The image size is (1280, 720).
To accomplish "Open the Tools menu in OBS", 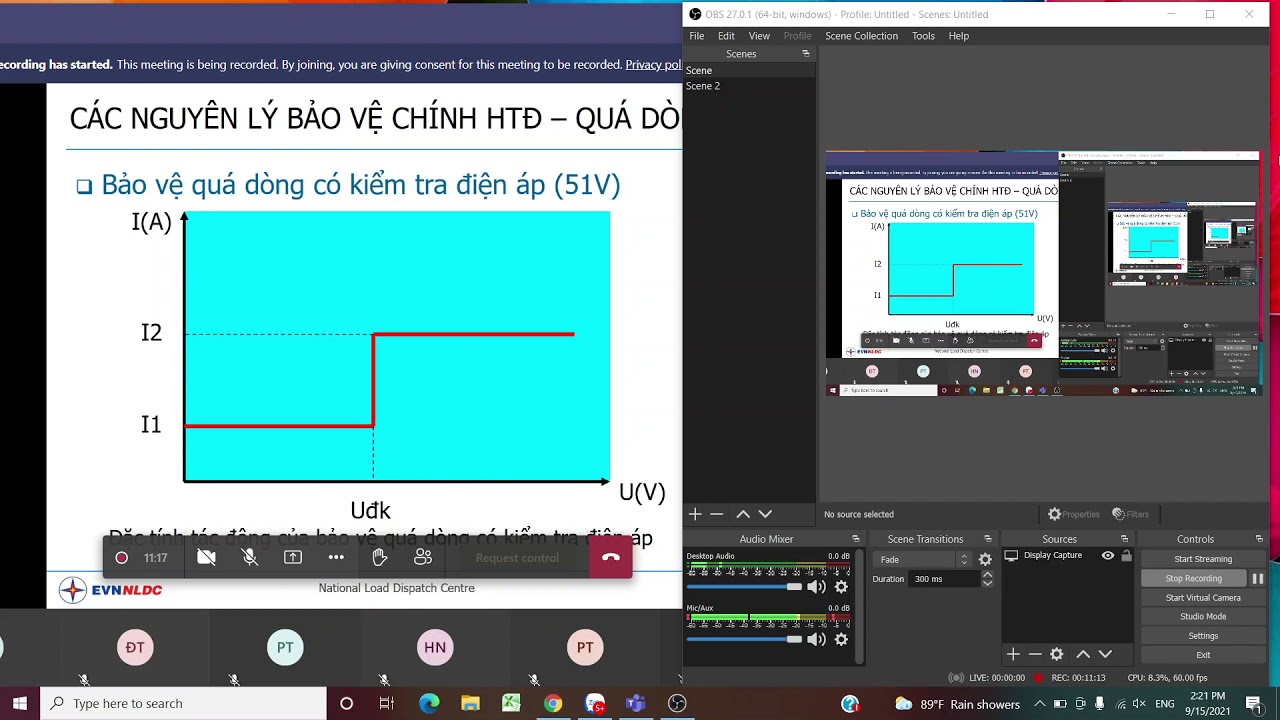I will pyautogui.click(x=923, y=36).
